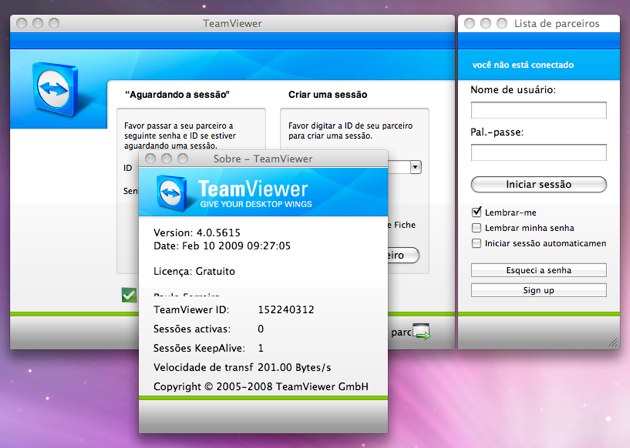
Task: Click the Sign up button
Action: coord(538,290)
